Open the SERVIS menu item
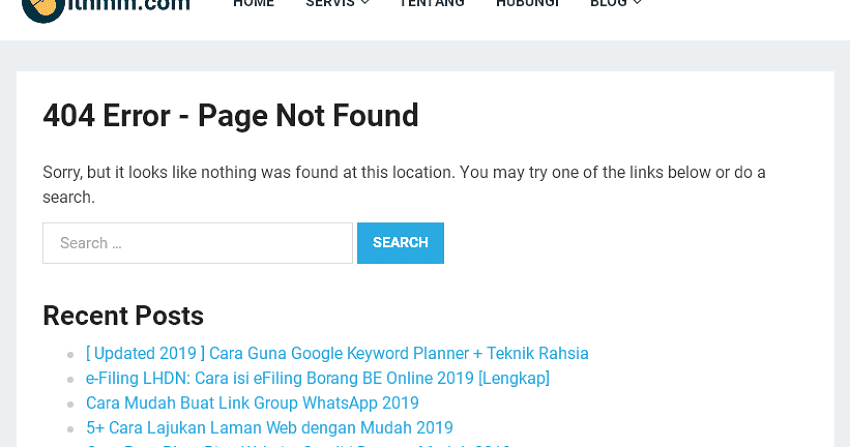The width and height of the screenshot is (850, 447). (x=330, y=4)
